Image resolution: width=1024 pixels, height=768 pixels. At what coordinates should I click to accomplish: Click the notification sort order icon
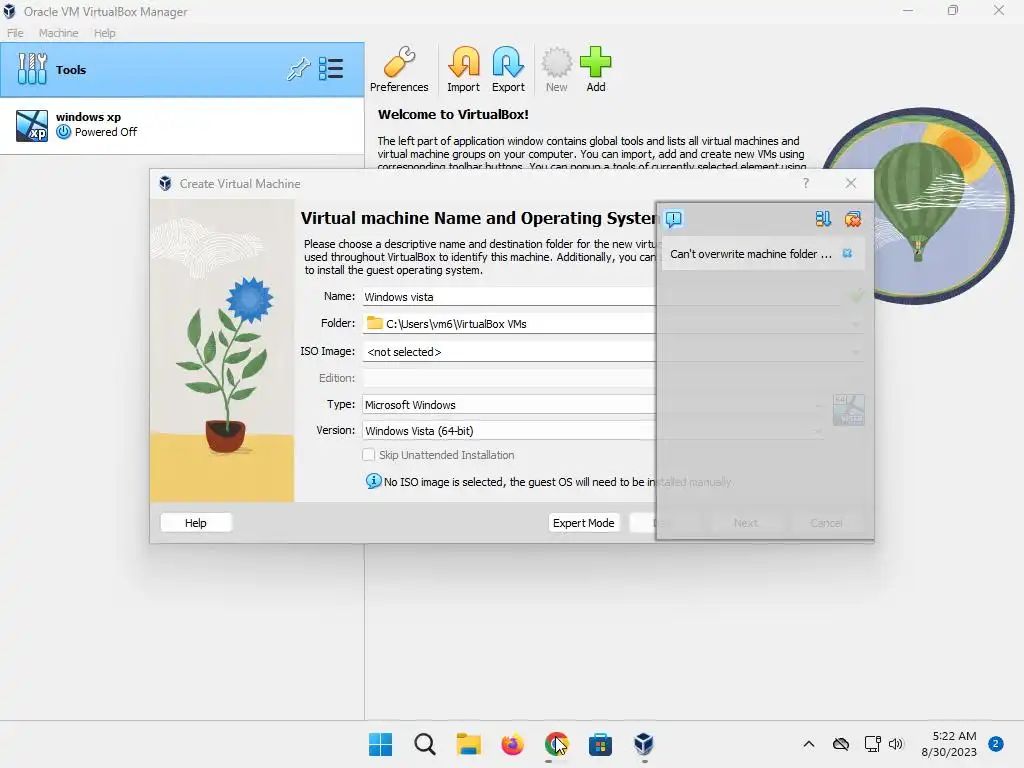coord(823,219)
